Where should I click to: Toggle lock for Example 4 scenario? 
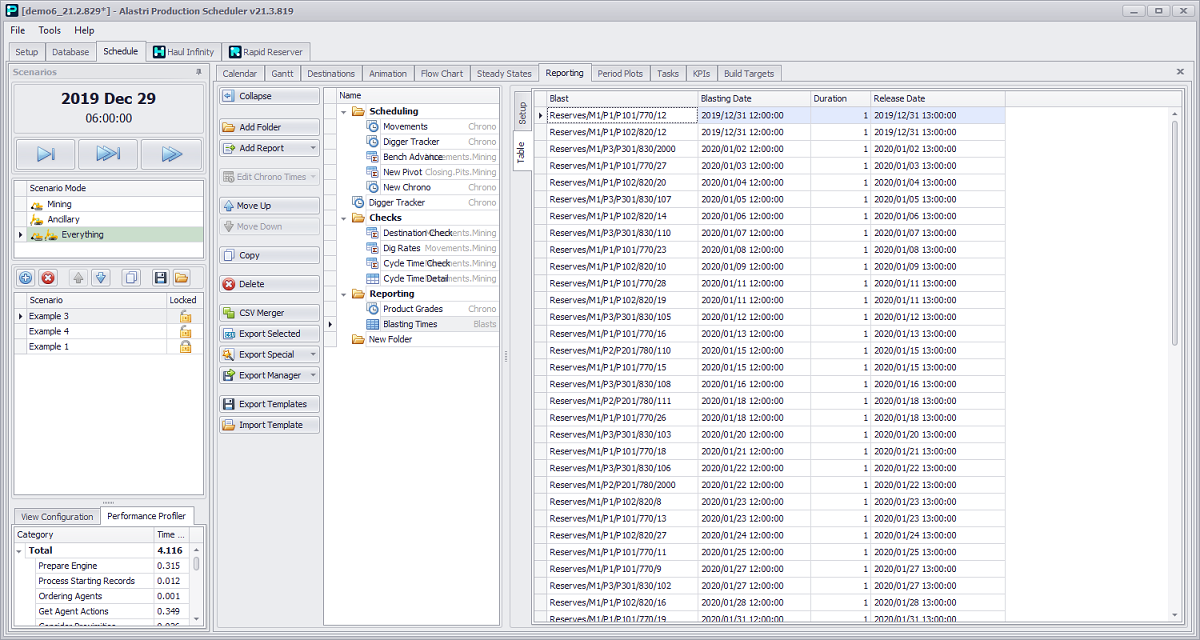coord(184,331)
